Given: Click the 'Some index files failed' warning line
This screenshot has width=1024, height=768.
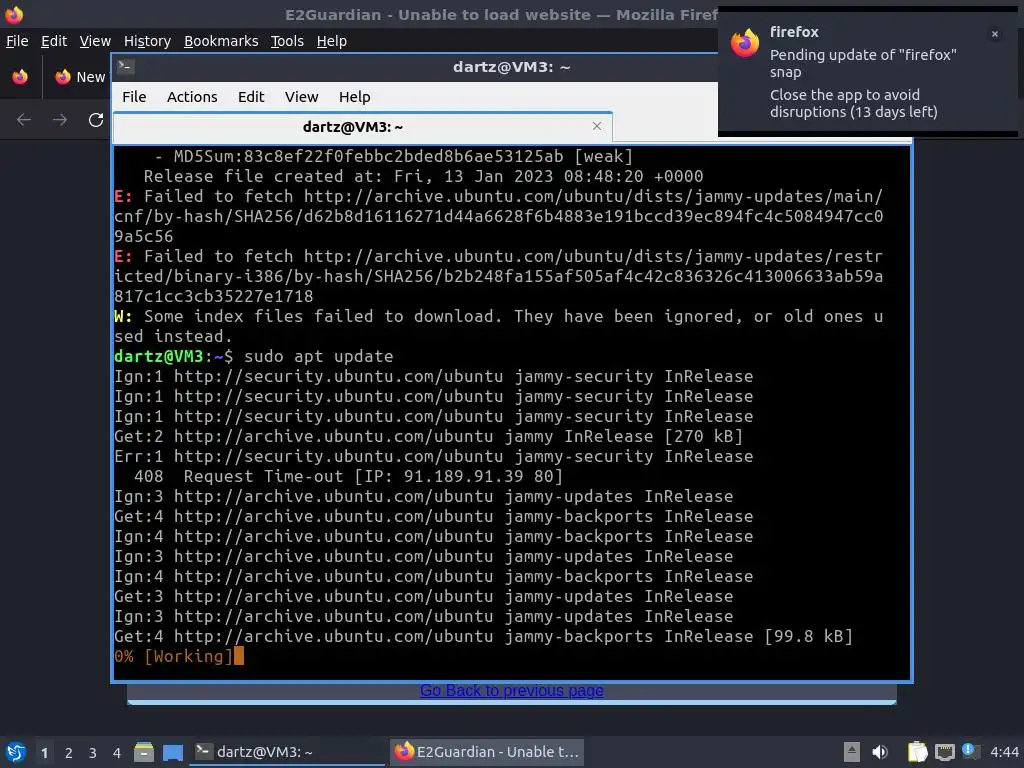Looking at the screenshot, I should click(x=498, y=326).
